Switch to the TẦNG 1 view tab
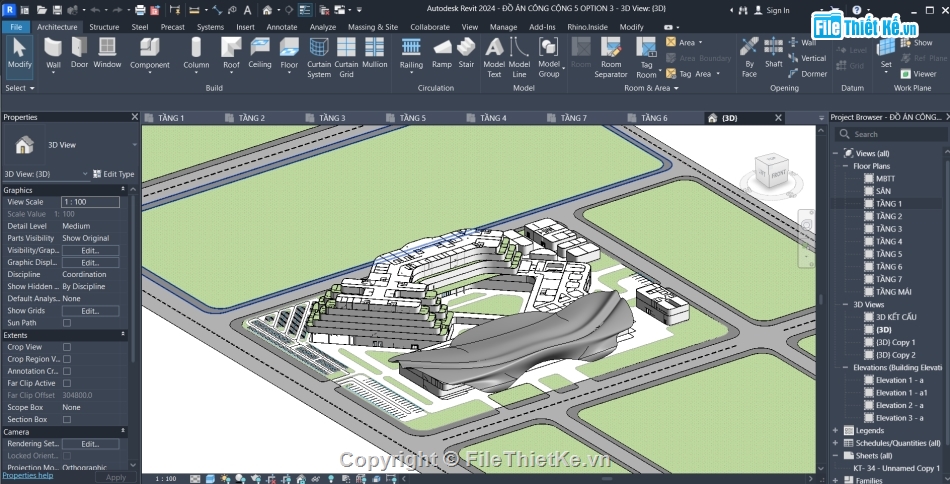 [170, 118]
